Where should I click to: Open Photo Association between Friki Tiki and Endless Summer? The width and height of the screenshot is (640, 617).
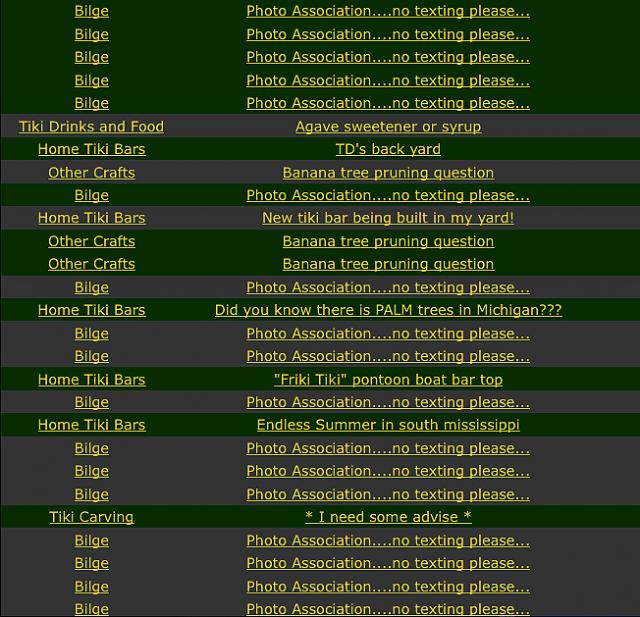[388, 402]
